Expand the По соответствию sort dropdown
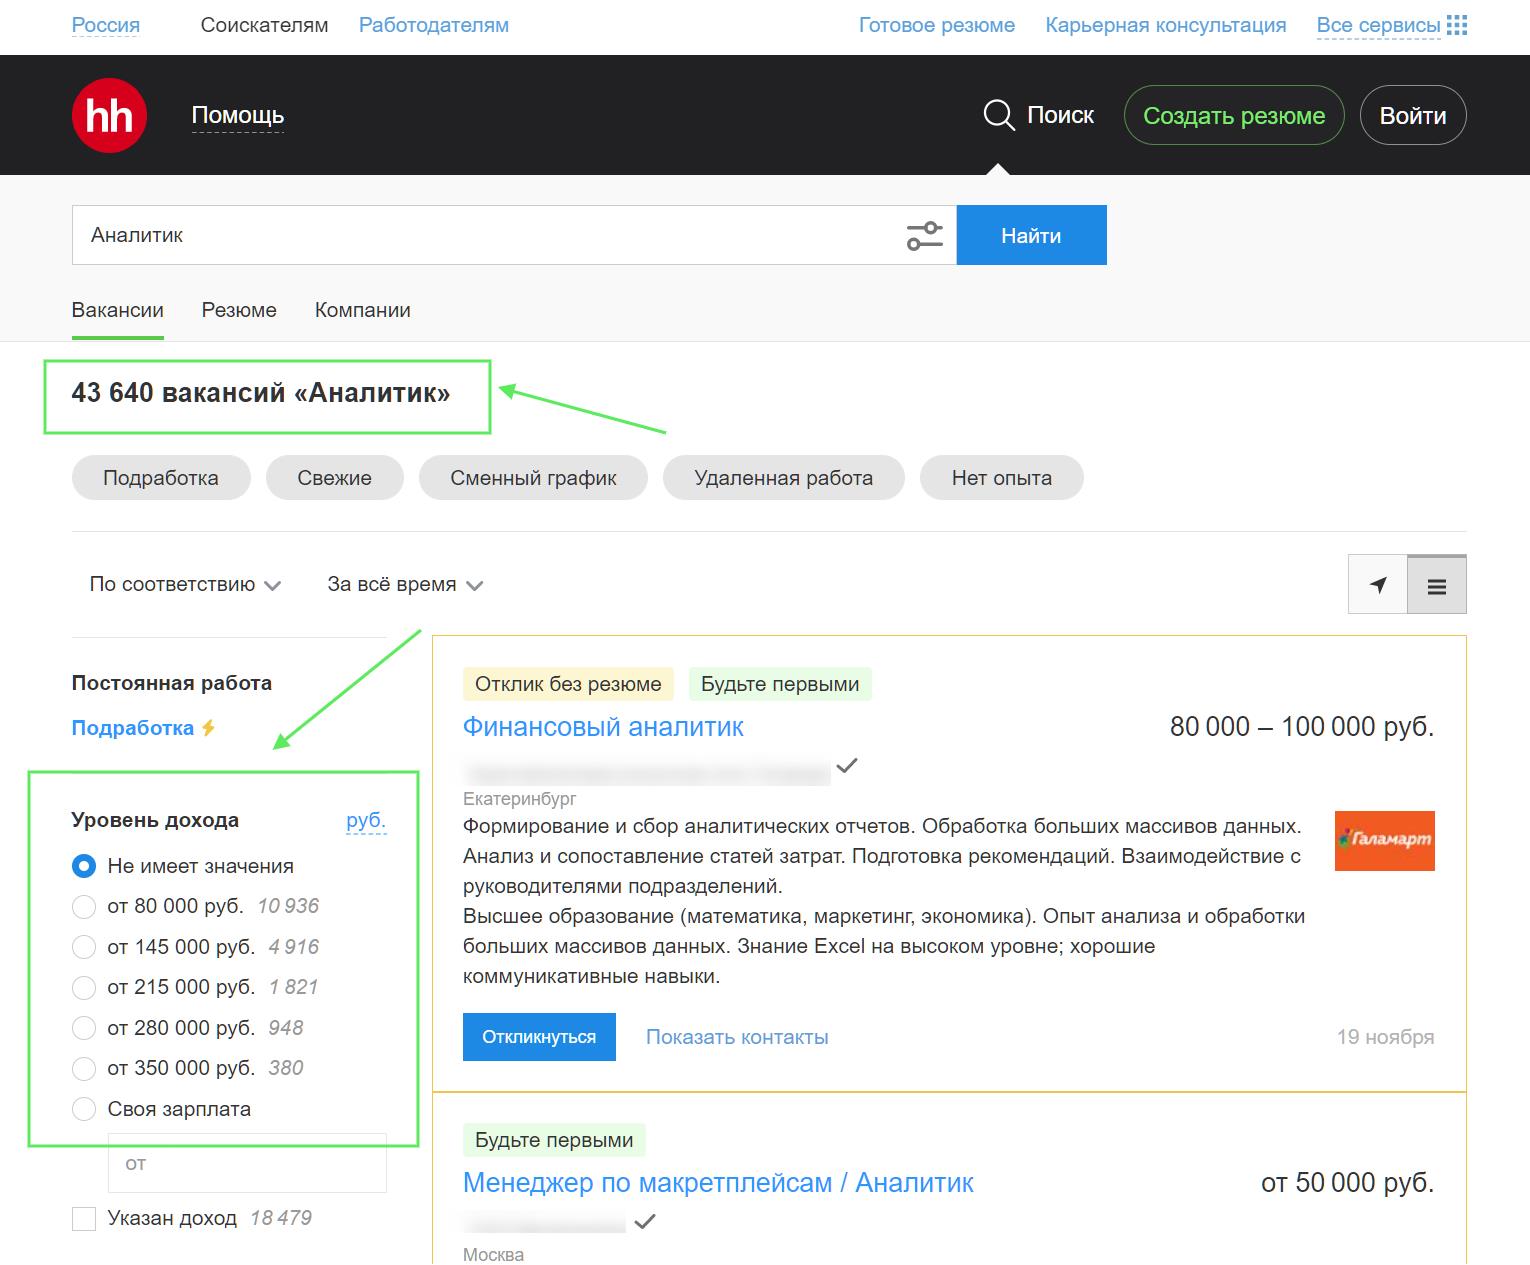Image resolution: width=1530 pixels, height=1265 pixels. pos(184,585)
